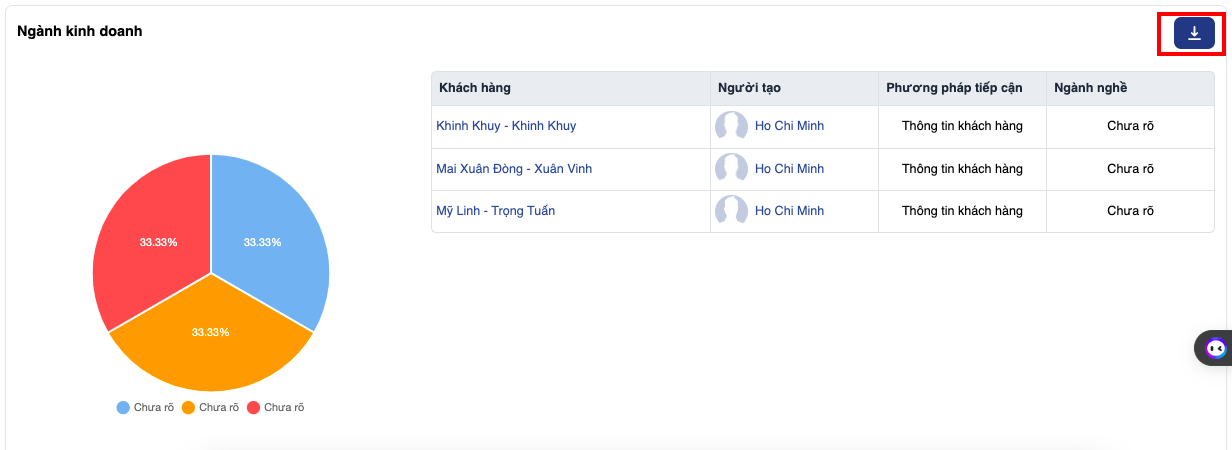The height and width of the screenshot is (450, 1232).
Task: Click Ho Chi Minh name in Mỹ Linh row
Action: click(x=789, y=211)
